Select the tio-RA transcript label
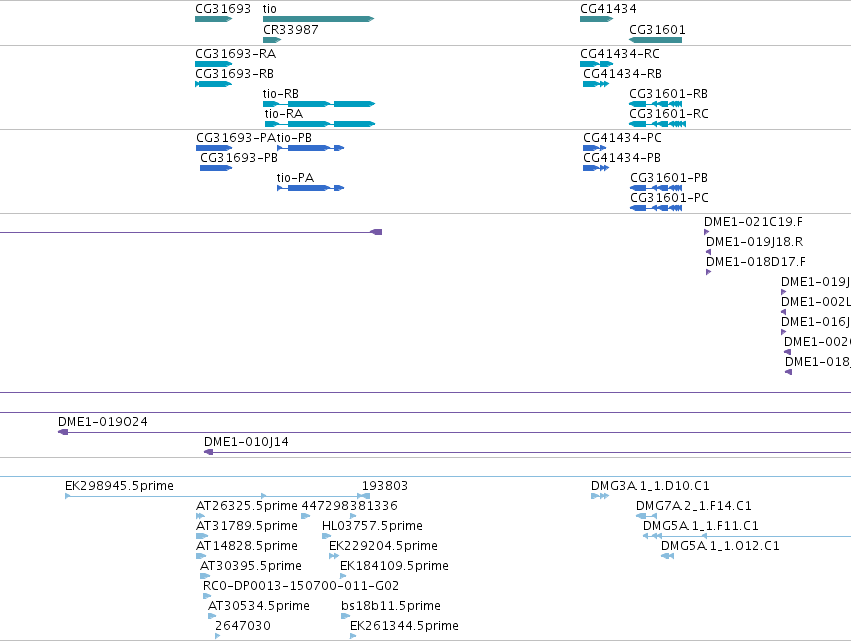This screenshot has height=641, width=851. click(x=284, y=114)
